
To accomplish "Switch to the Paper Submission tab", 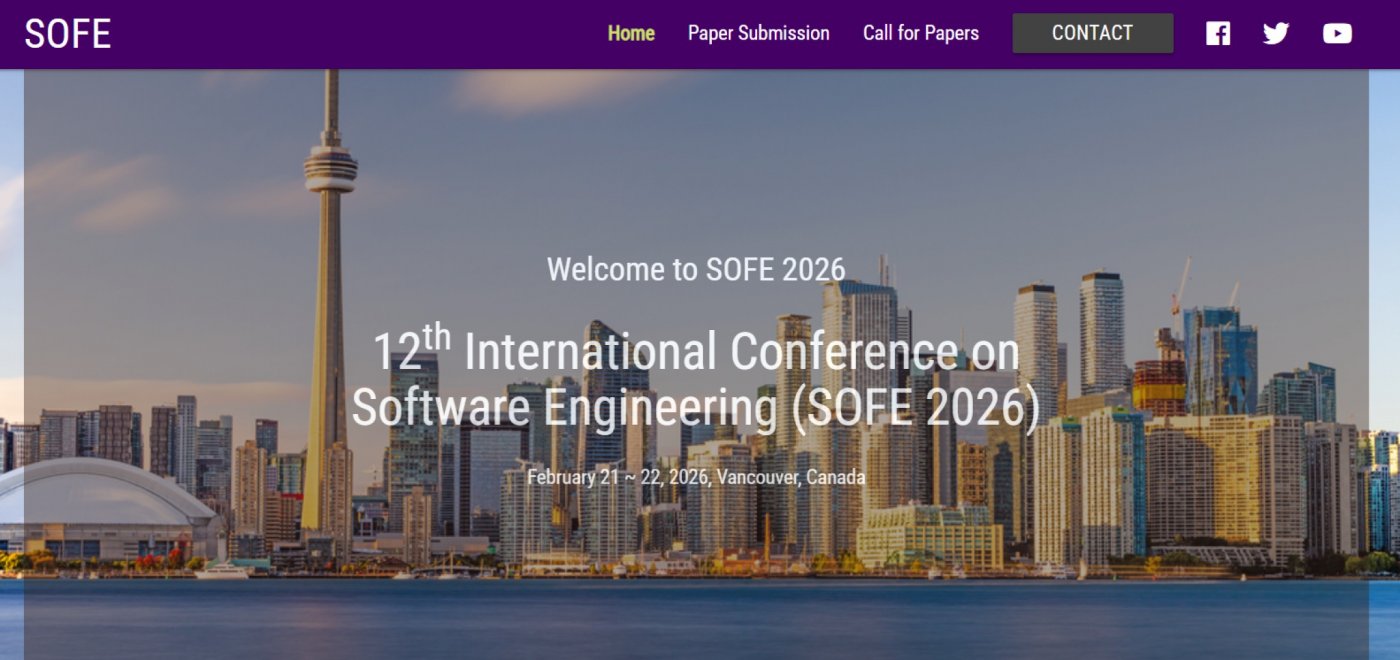I will pos(758,33).
